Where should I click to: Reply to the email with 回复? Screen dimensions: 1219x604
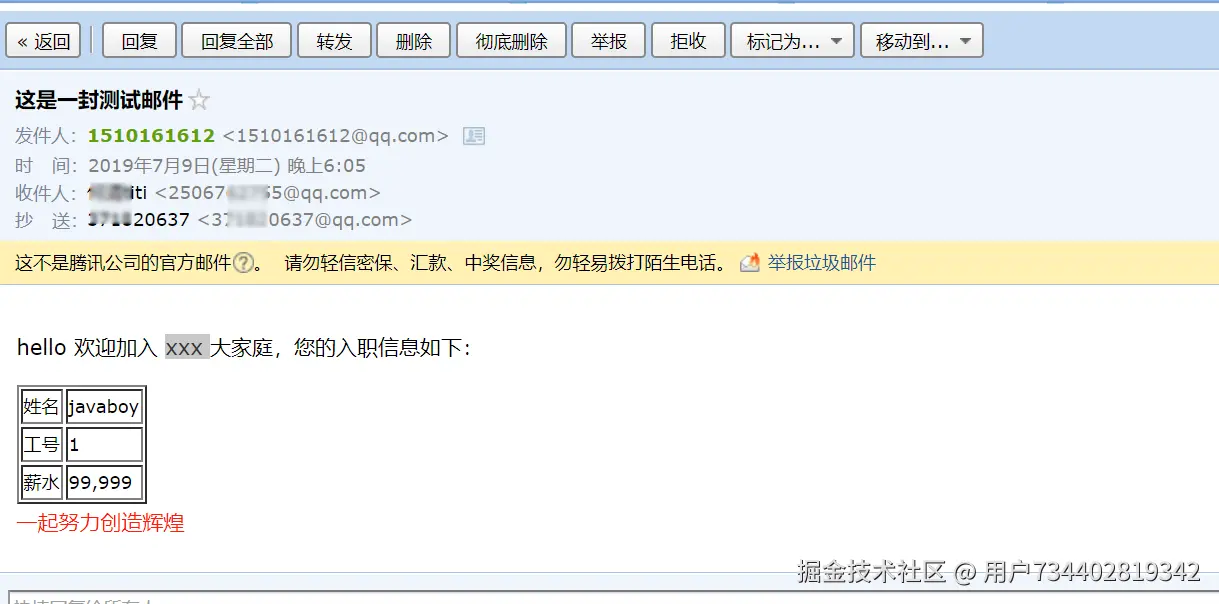pyautogui.click(x=140, y=41)
